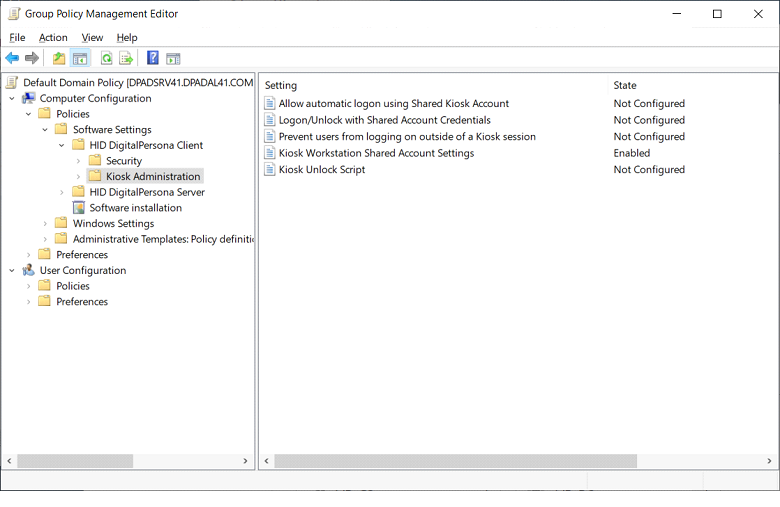Viewport: 780px width, 507px height.
Task: Click the Up one level folder icon
Action: coord(59,58)
